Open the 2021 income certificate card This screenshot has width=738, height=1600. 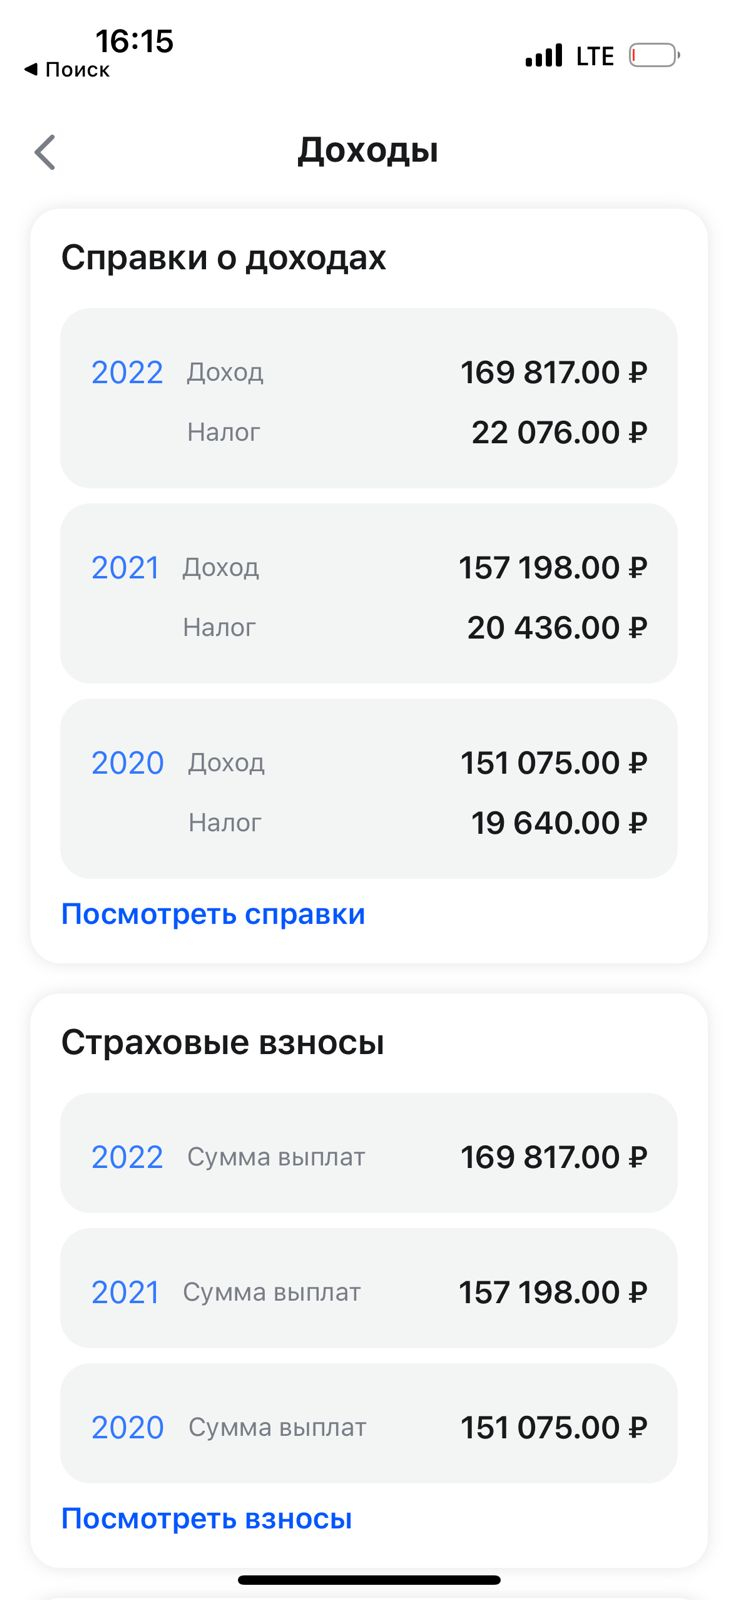369,593
